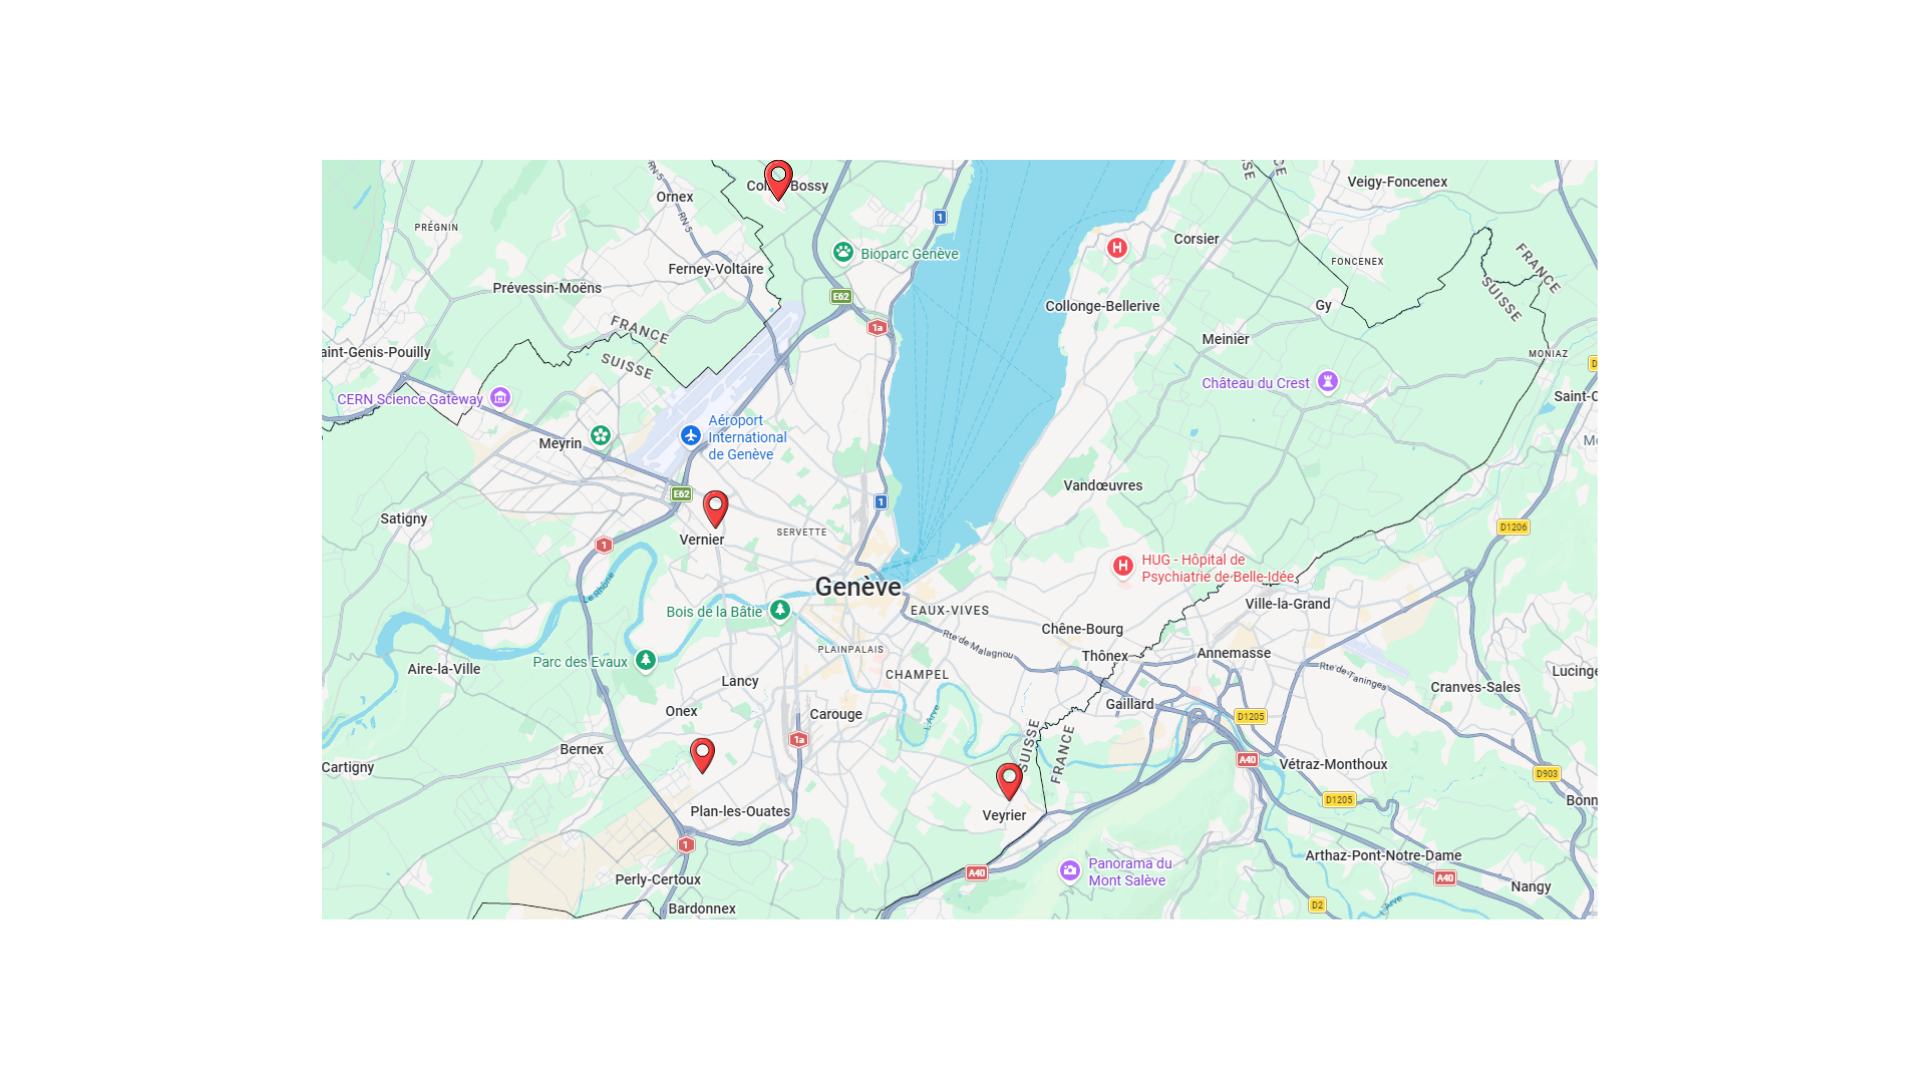Select the Parc des Evaux tree icon
The image size is (1920, 1080).
[x=646, y=660]
